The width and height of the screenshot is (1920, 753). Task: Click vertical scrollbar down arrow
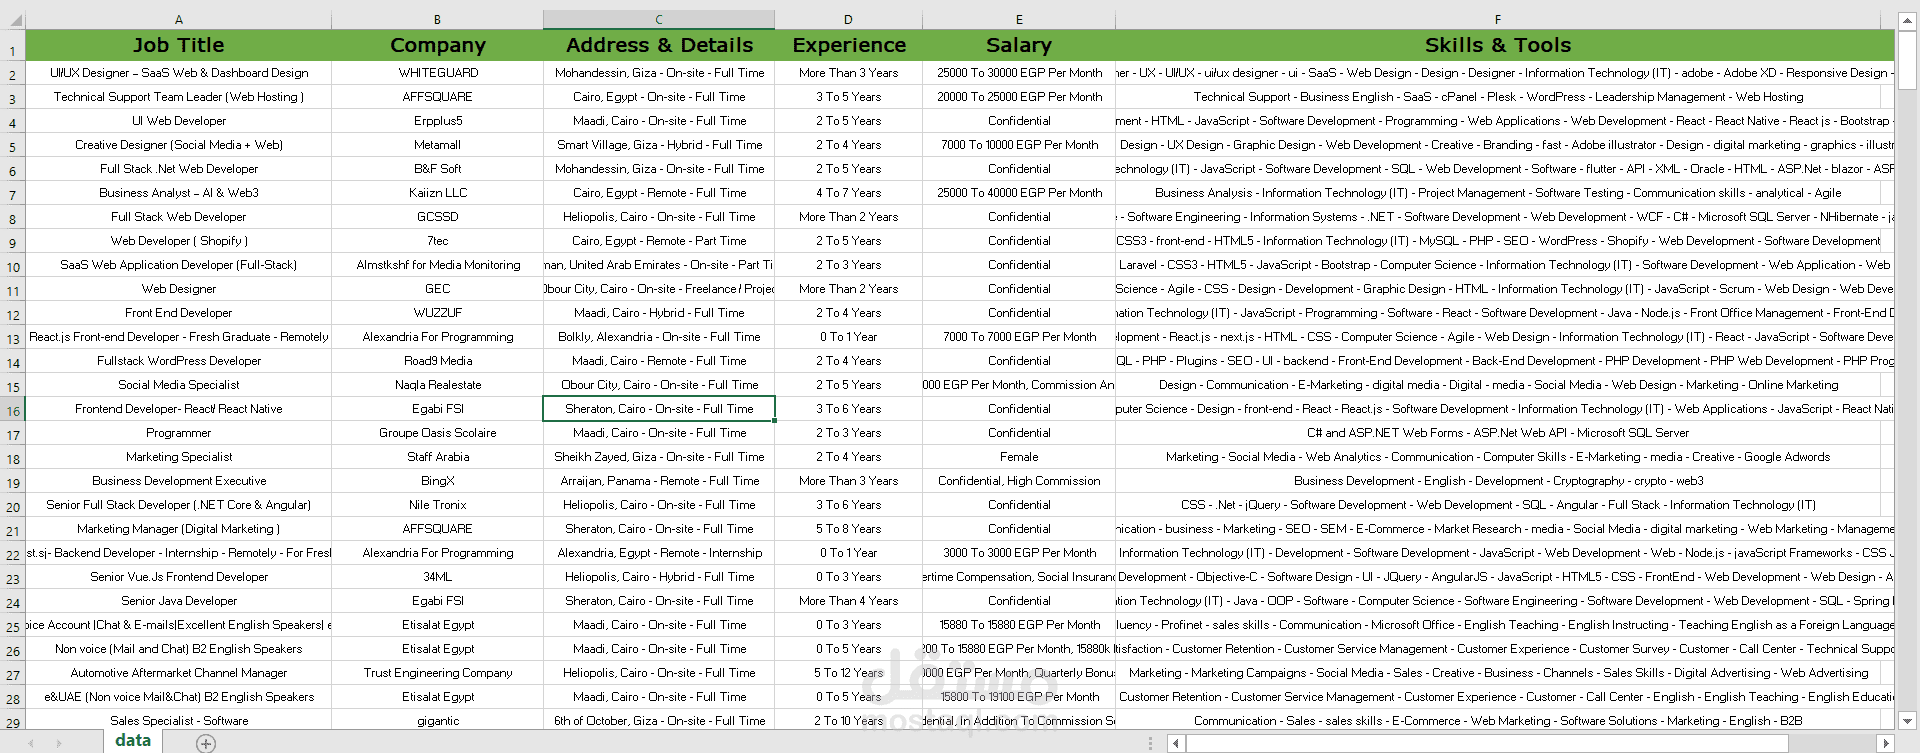1907,720
